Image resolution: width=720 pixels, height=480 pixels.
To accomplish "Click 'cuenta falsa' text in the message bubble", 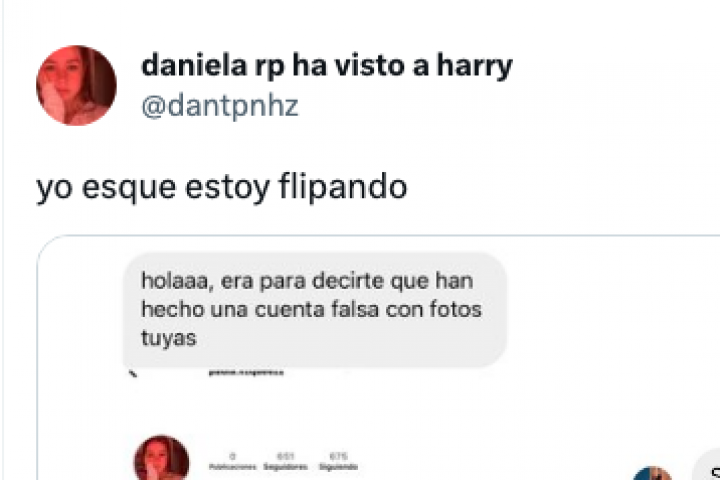I will 316,309.
